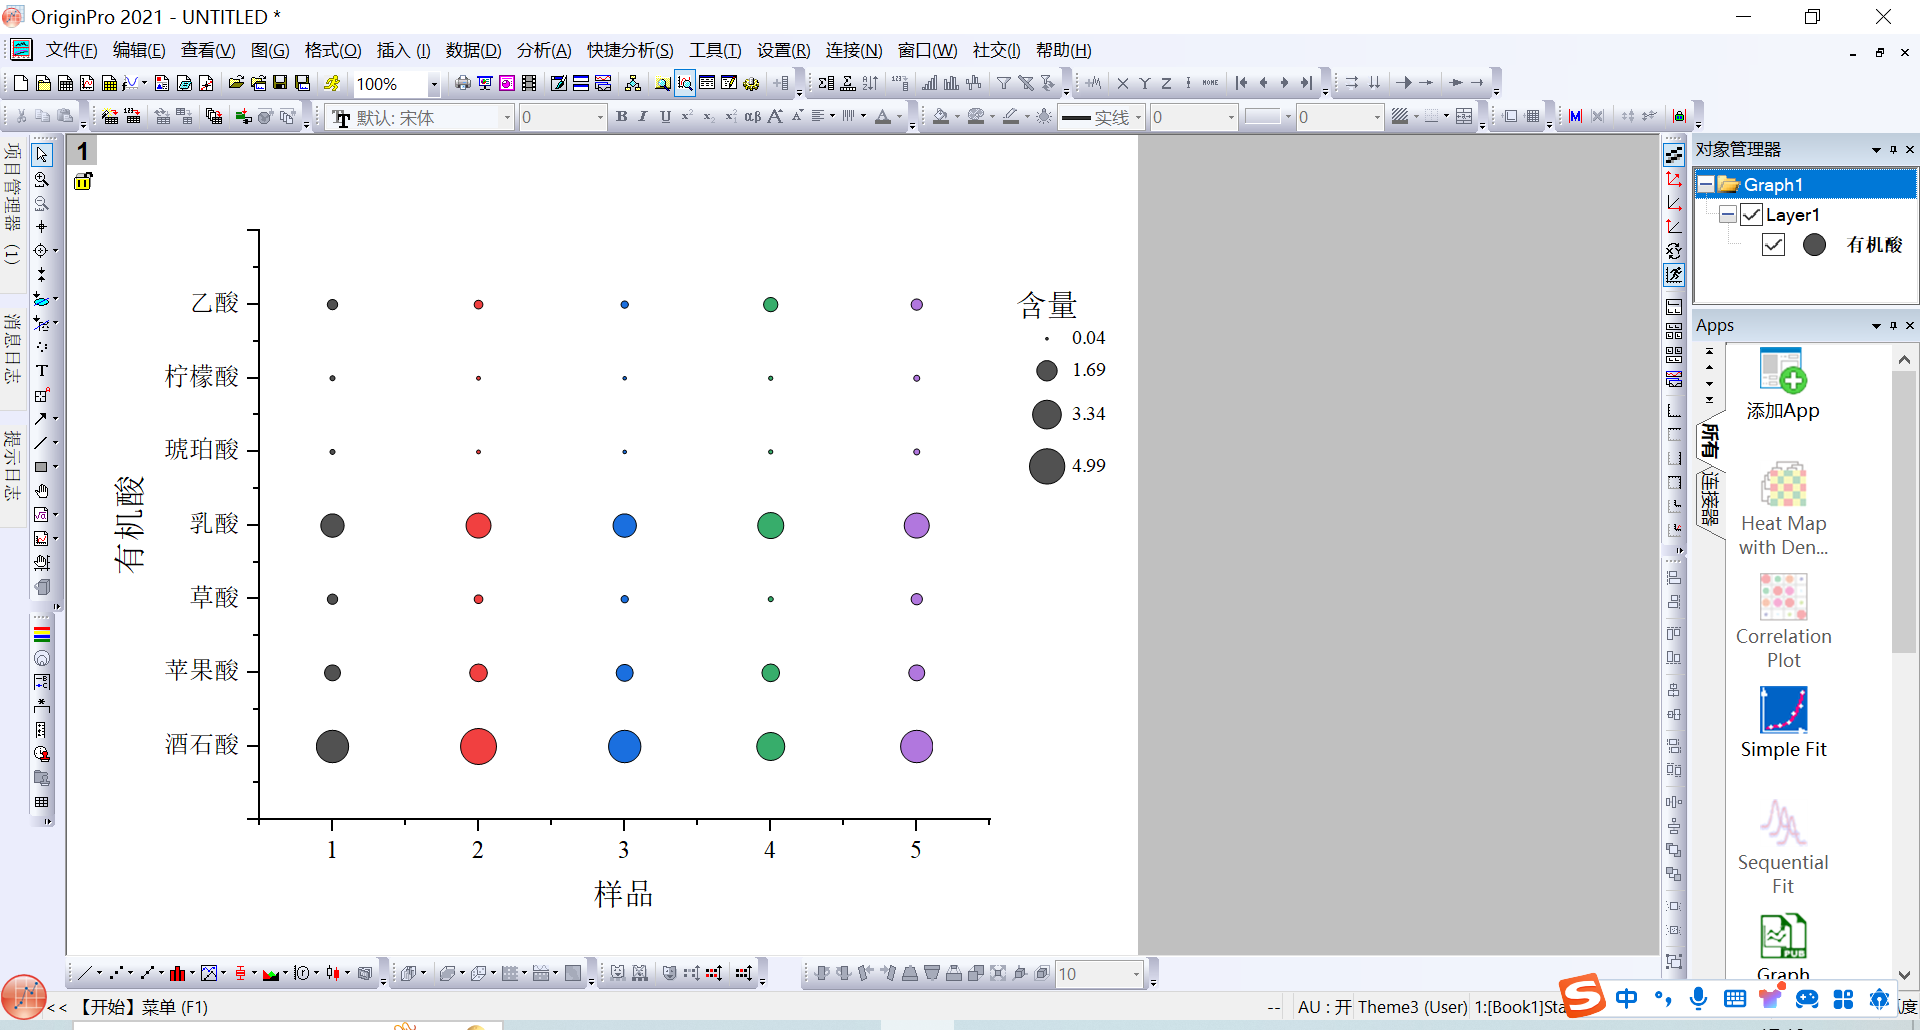The image size is (1920, 1030).
Task: Click the Pointer selection tool
Action: (42, 155)
